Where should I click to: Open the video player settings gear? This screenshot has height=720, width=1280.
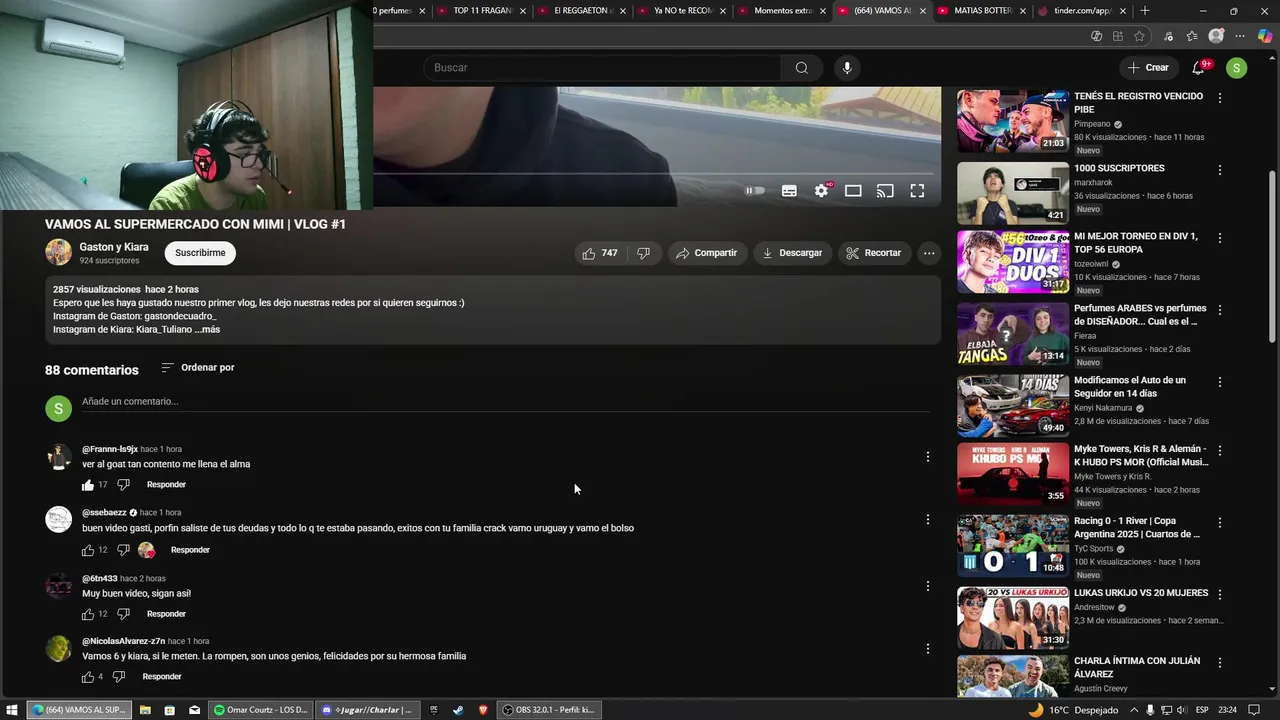pyautogui.click(x=821, y=191)
